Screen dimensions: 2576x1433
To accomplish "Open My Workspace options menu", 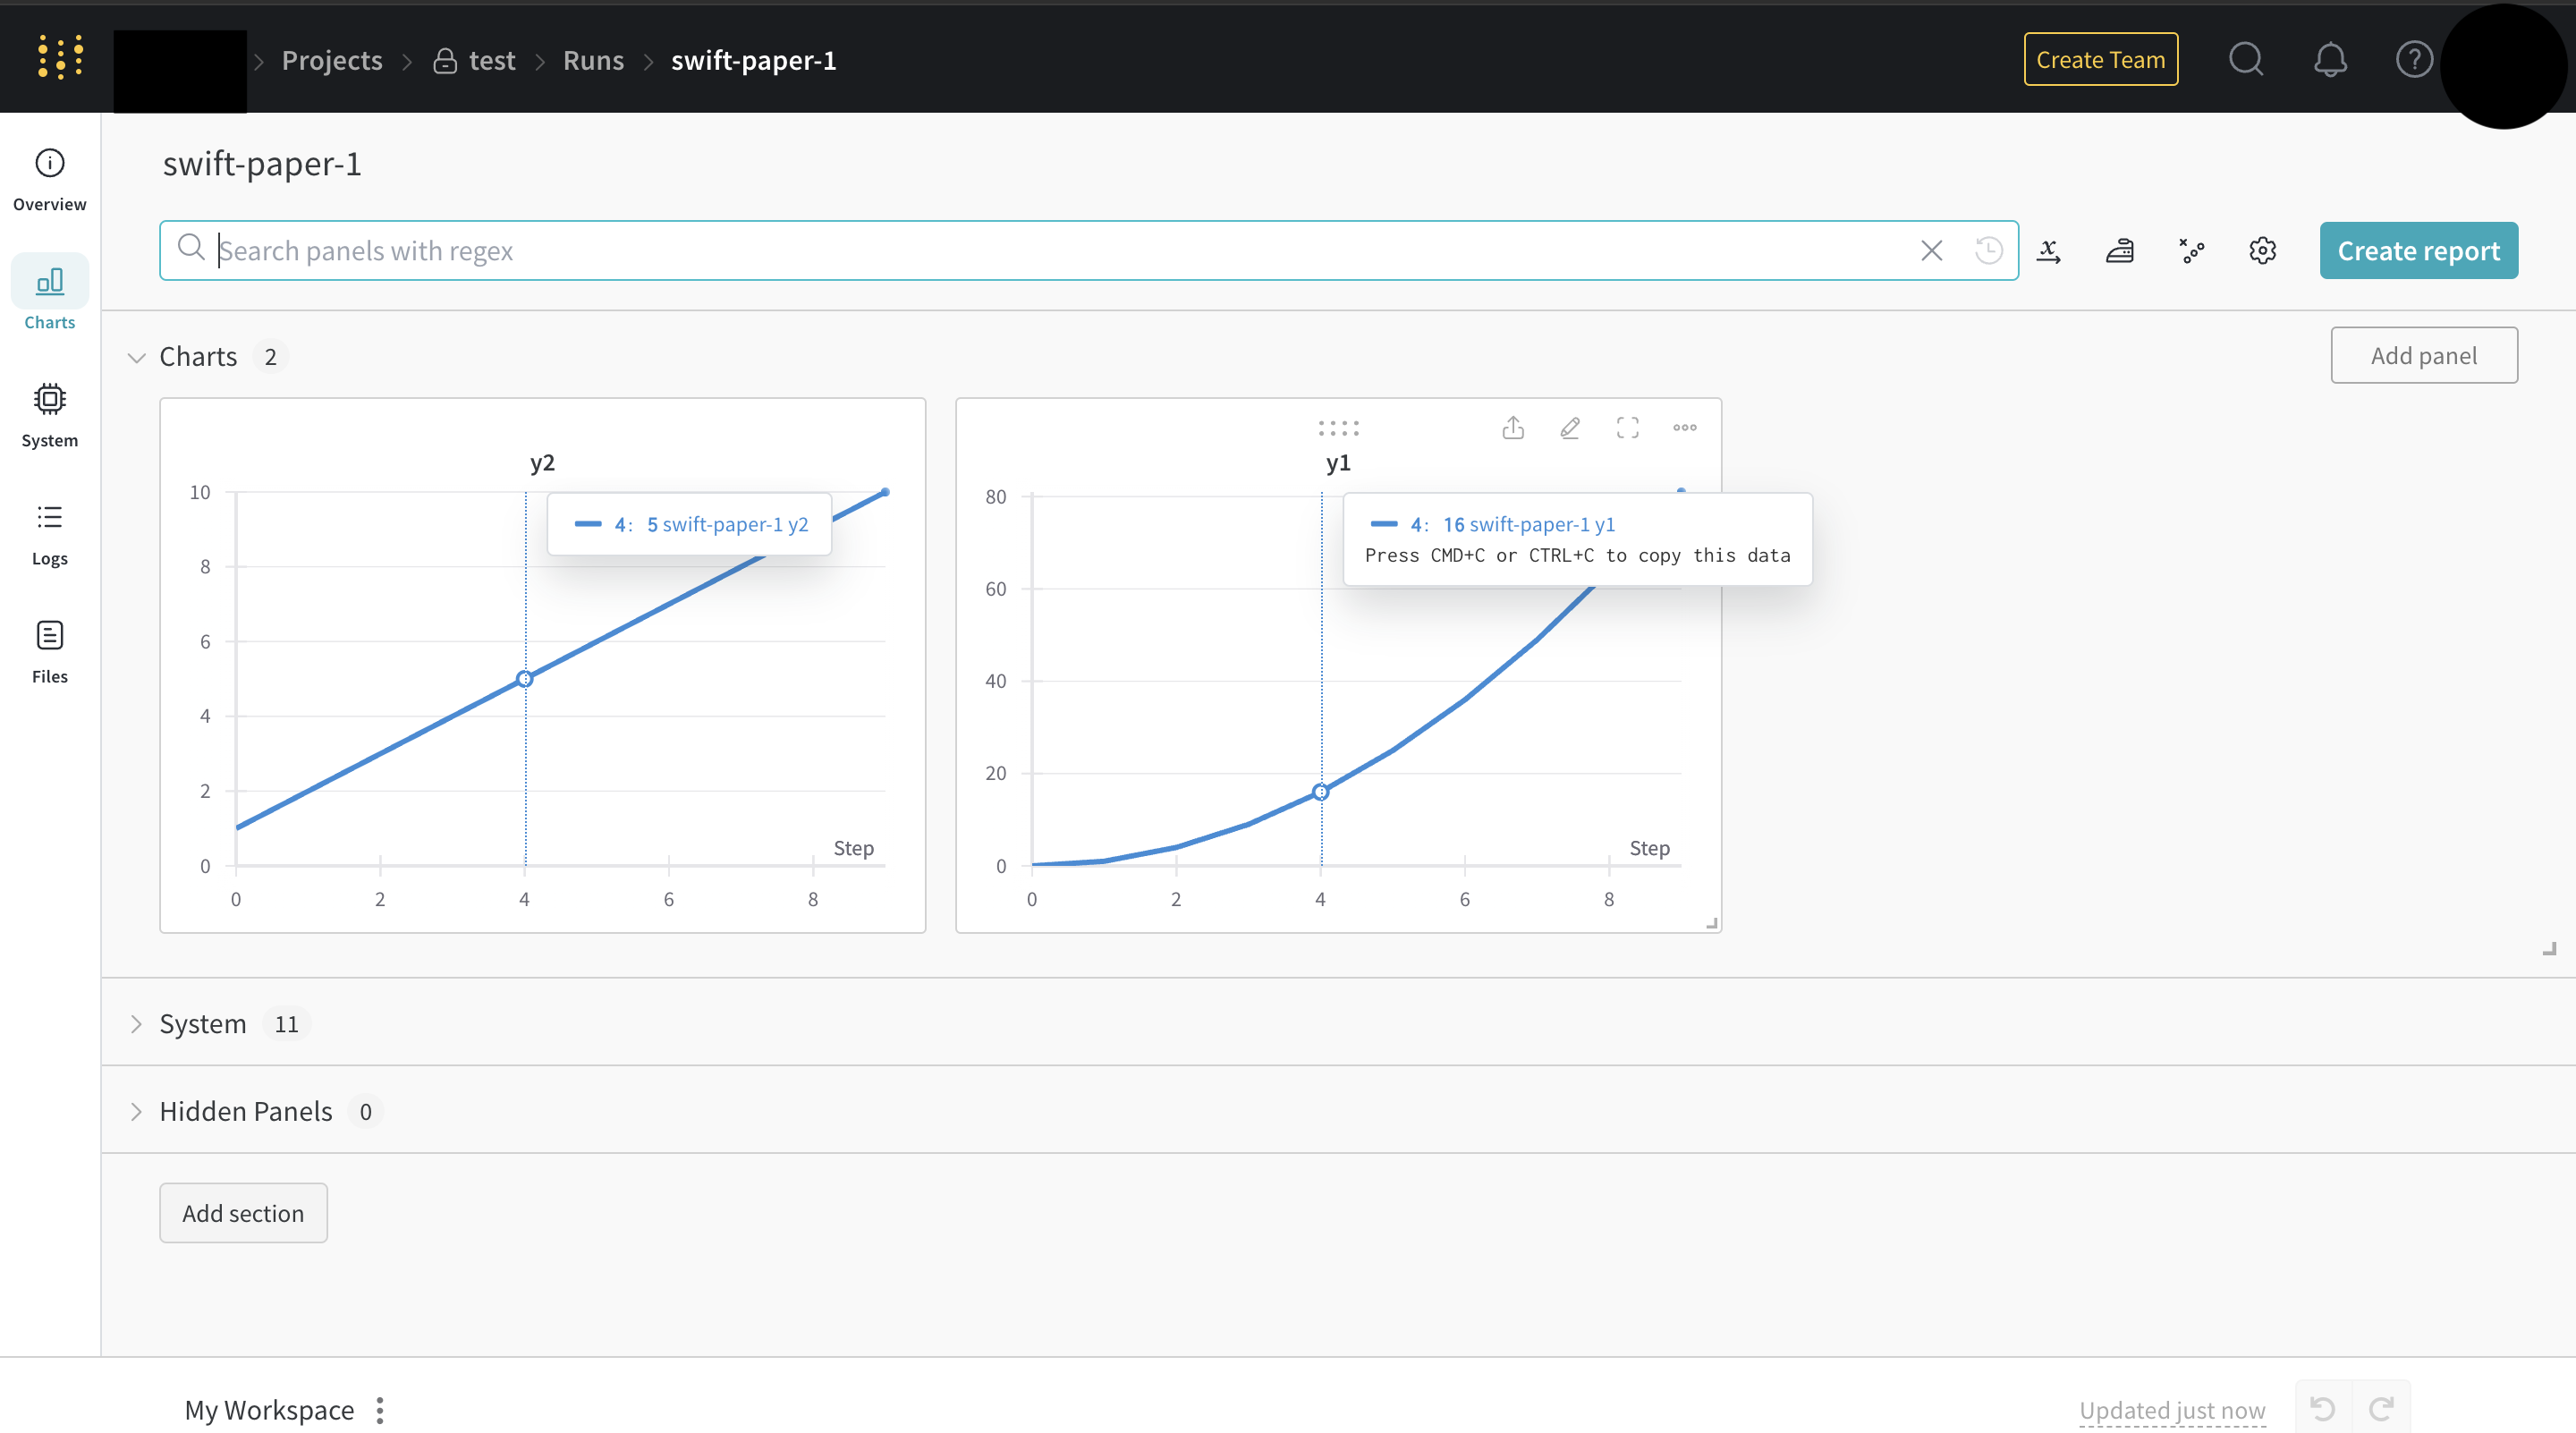I will pos(380,1410).
